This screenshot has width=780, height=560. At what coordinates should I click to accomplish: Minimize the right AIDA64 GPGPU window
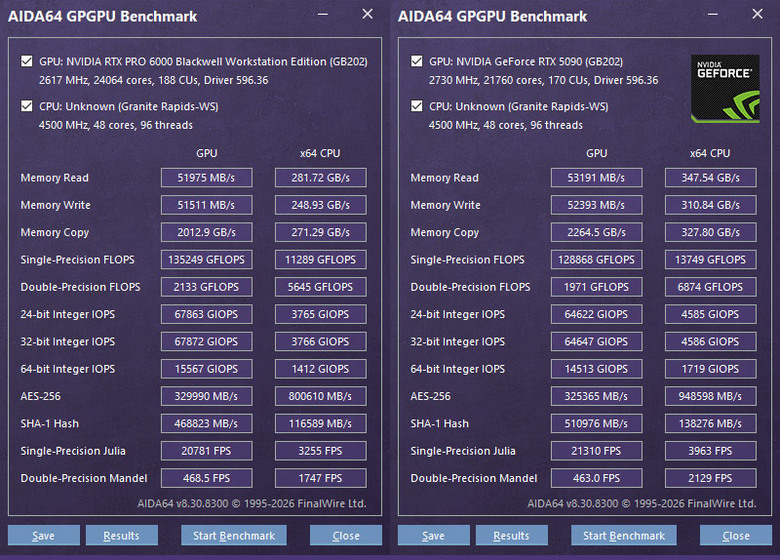(x=713, y=14)
